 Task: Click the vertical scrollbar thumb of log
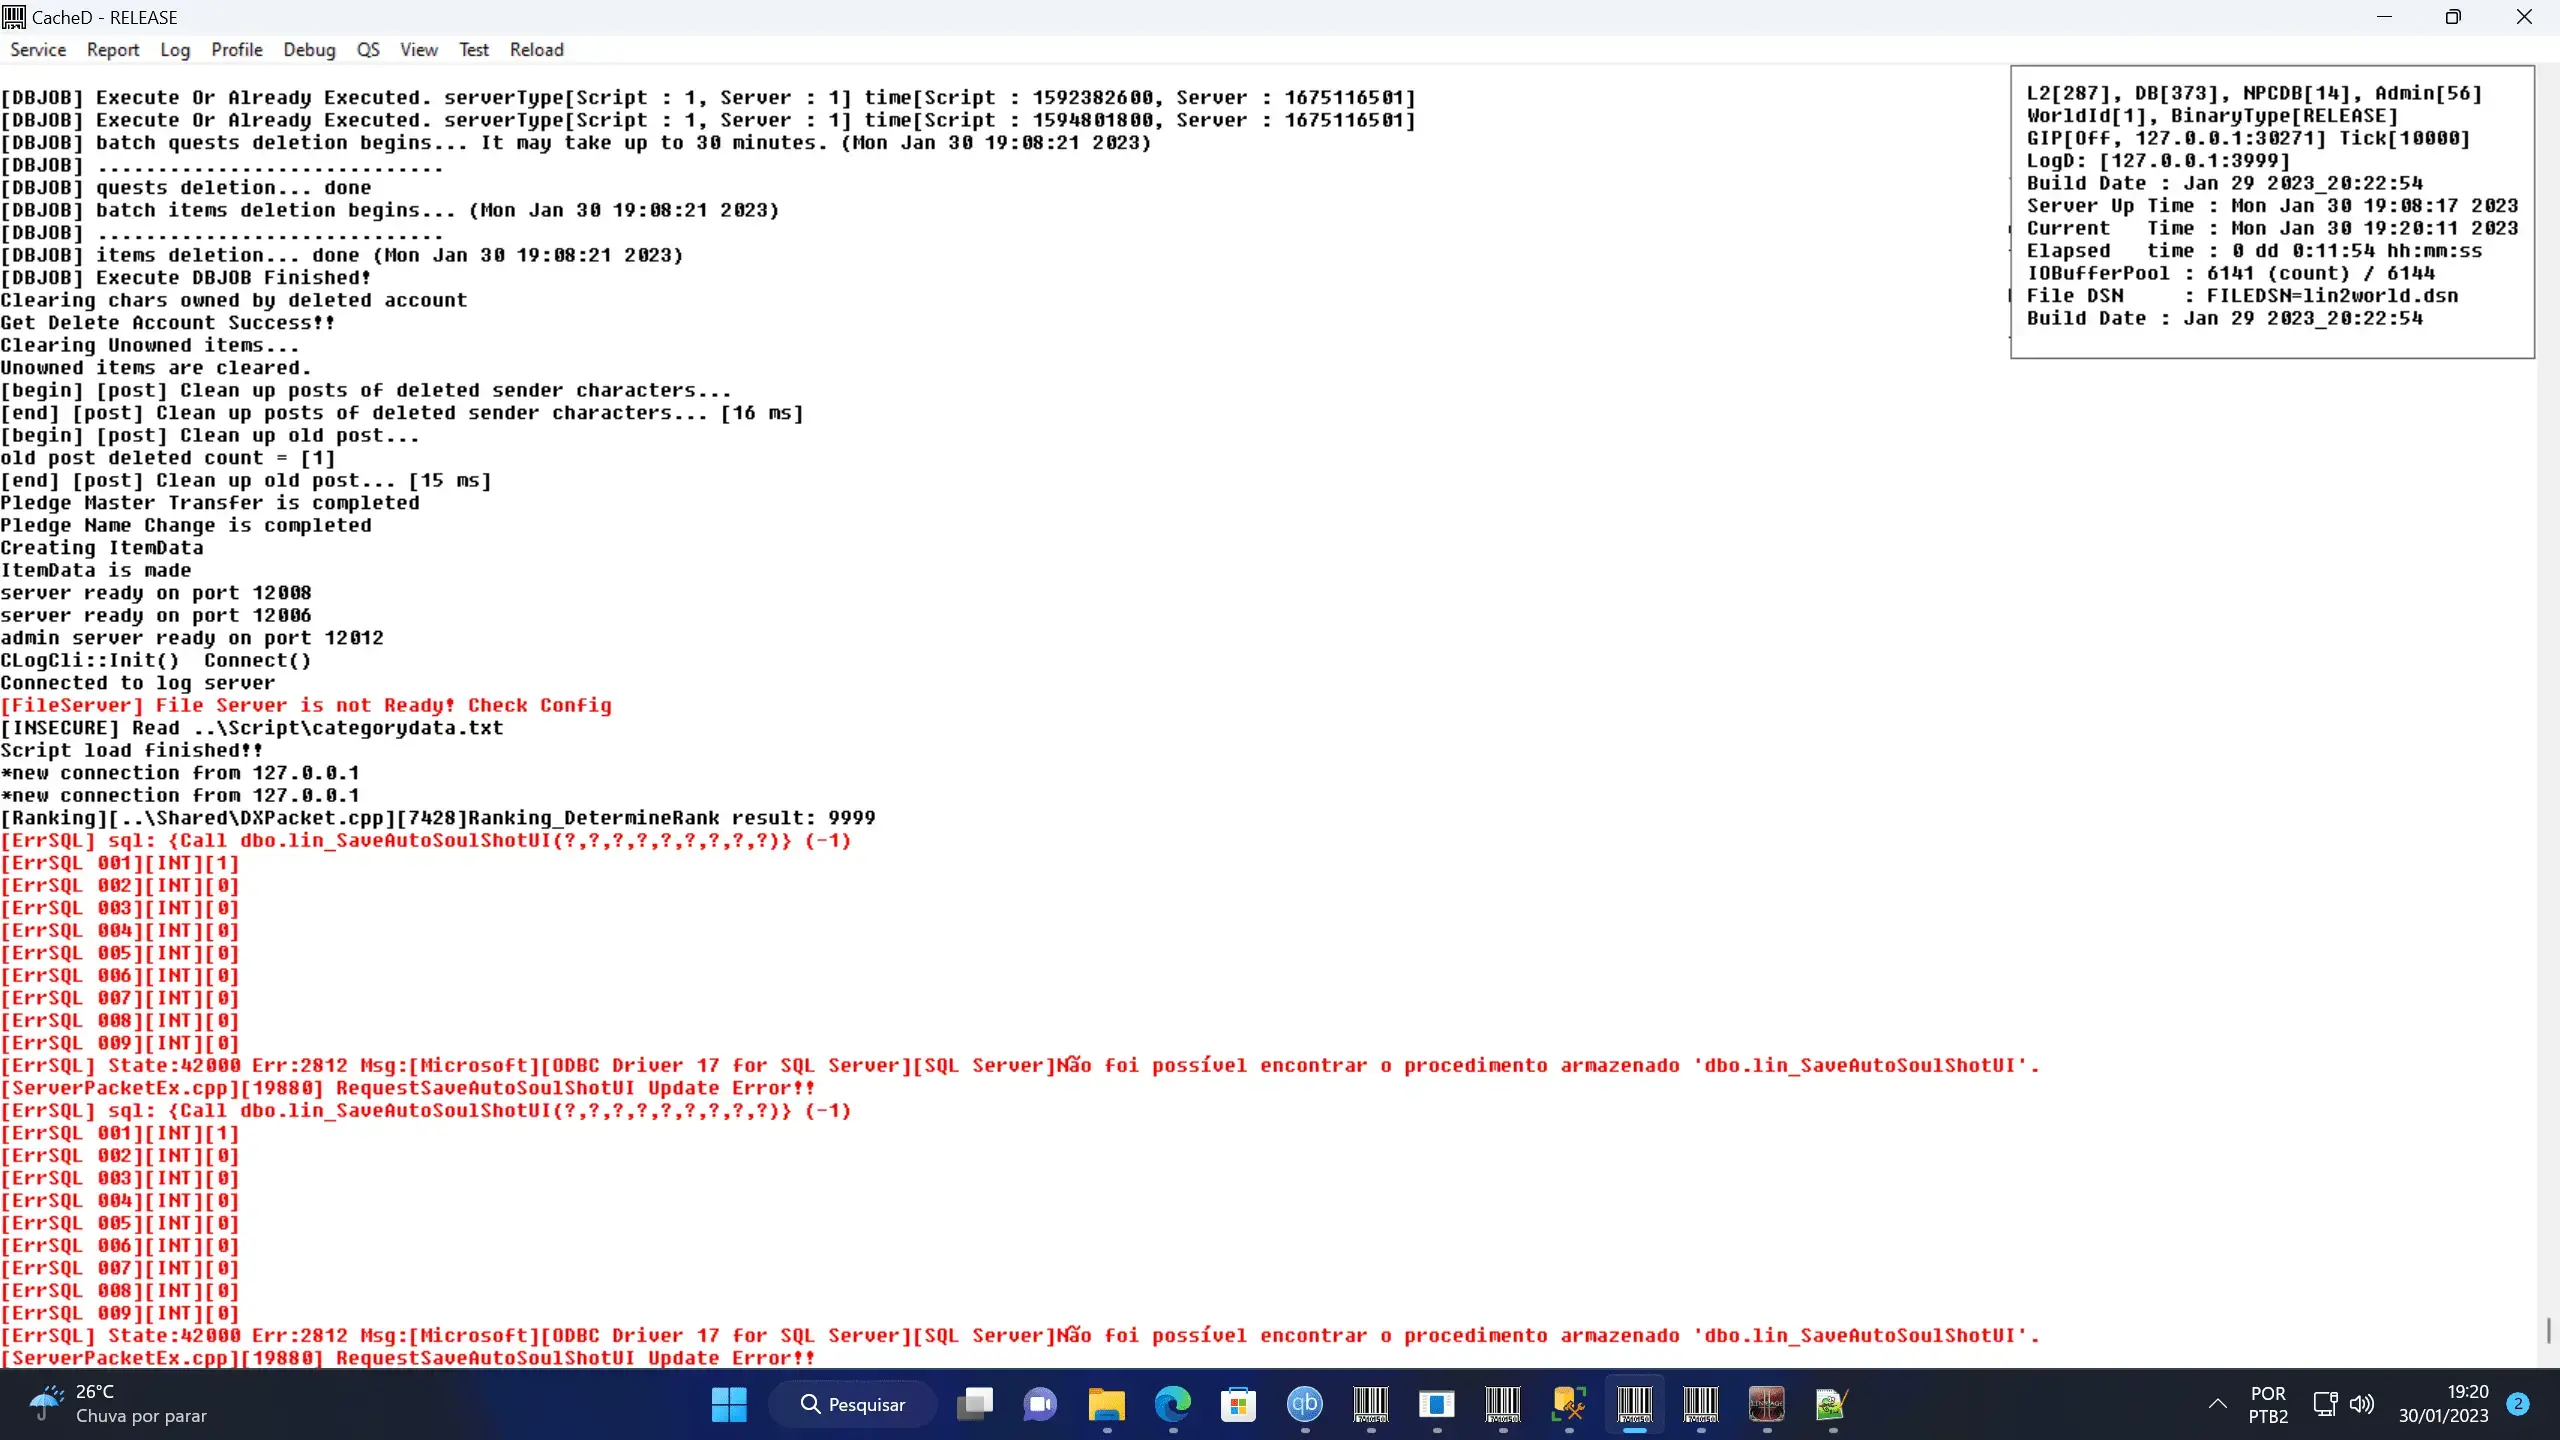click(2548, 1331)
